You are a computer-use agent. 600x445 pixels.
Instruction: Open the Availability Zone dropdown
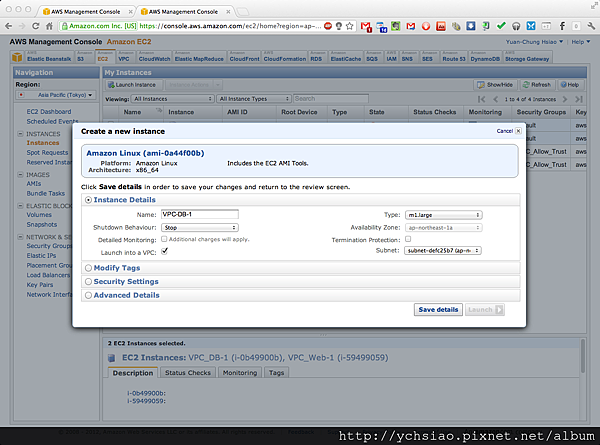(x=443, y=228)
